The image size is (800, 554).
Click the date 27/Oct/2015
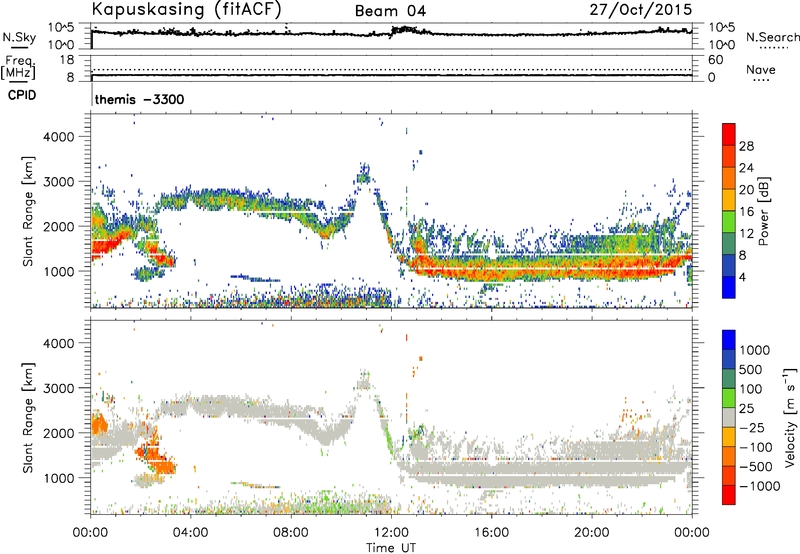[x=641, y=10]
